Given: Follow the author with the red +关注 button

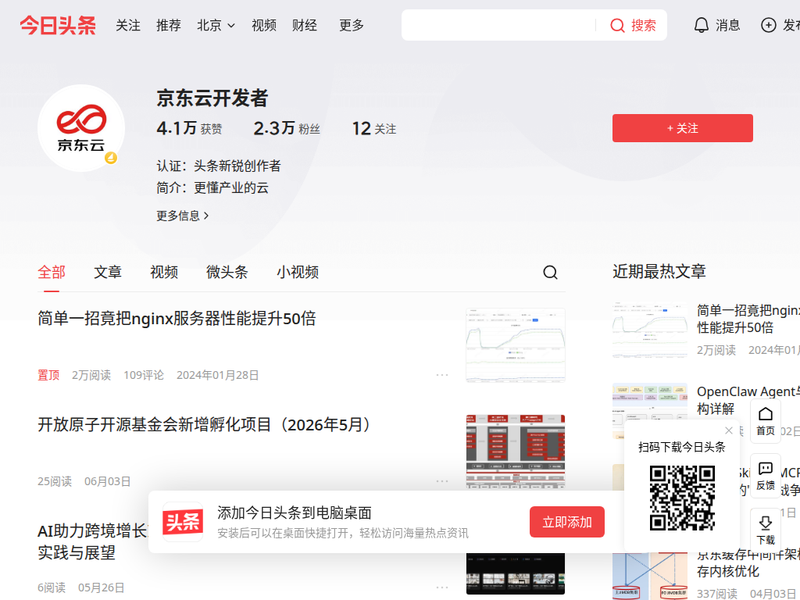Looking at the screenshot, I should tap(683, 128).
